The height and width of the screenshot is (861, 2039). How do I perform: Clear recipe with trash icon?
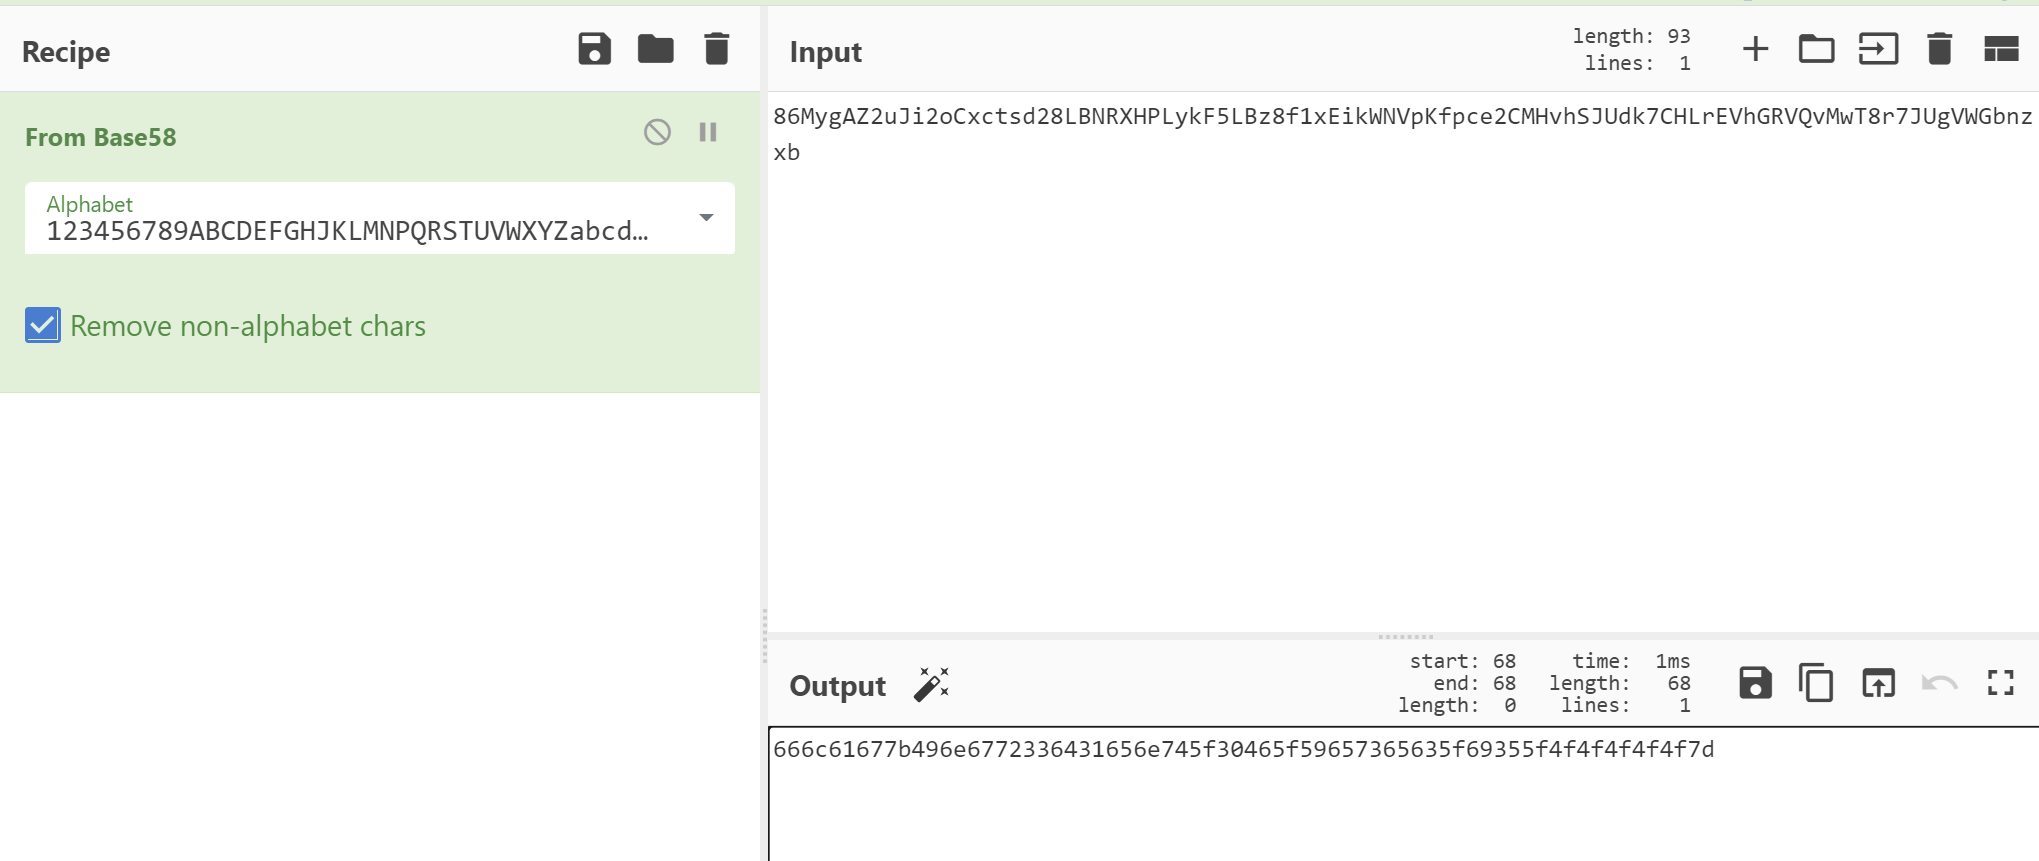pos(717,49)
